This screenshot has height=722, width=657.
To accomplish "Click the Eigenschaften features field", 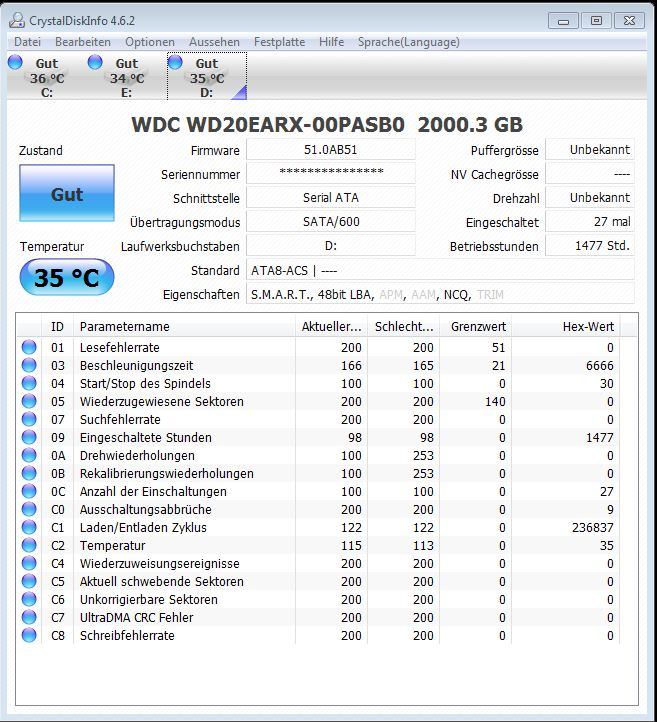I will (x=440, y=294).
